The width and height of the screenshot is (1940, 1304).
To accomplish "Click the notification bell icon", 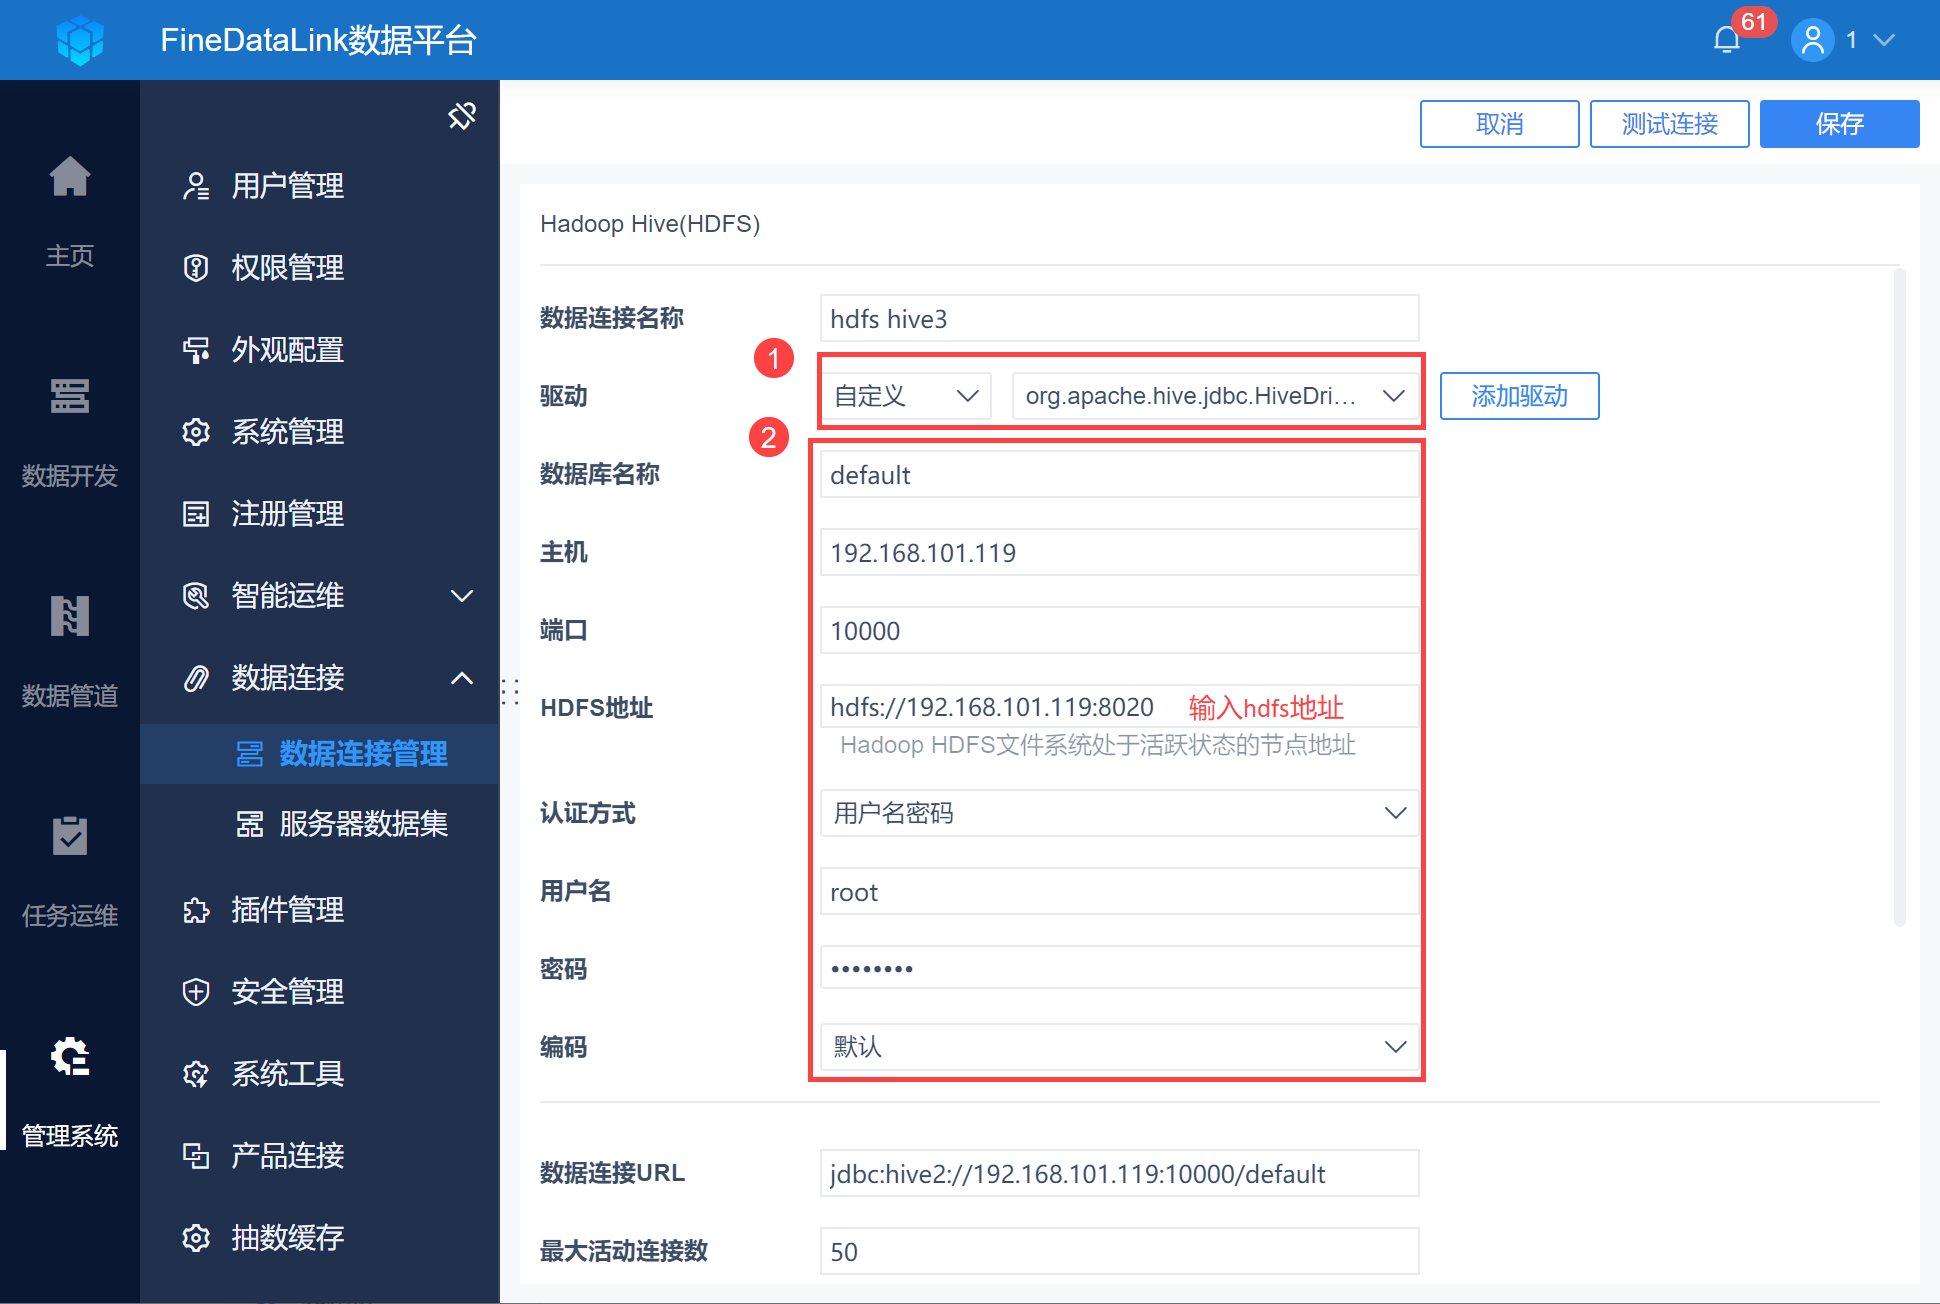I will [1727, 40].
